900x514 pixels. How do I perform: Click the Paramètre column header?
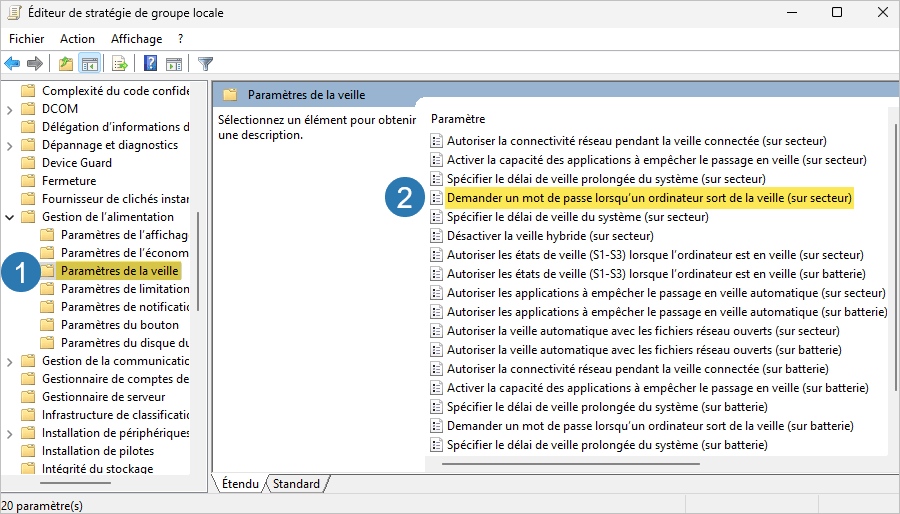458,119
